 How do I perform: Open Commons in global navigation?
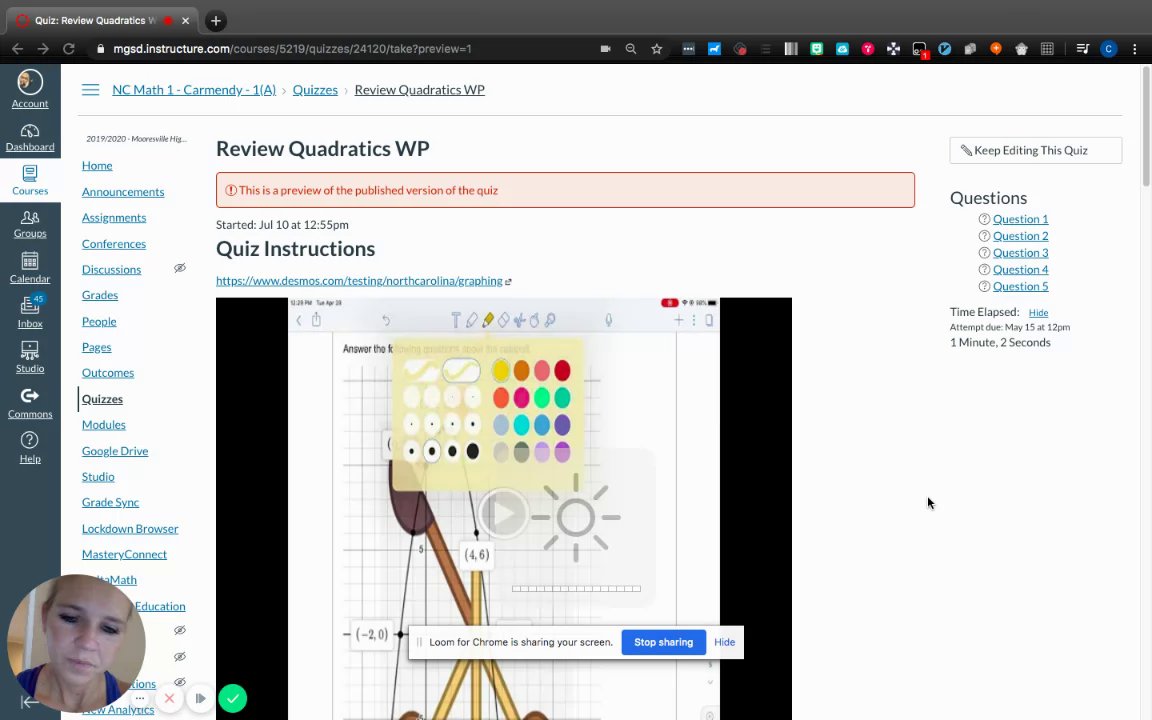pyautogui.click(x=30, y=403)
